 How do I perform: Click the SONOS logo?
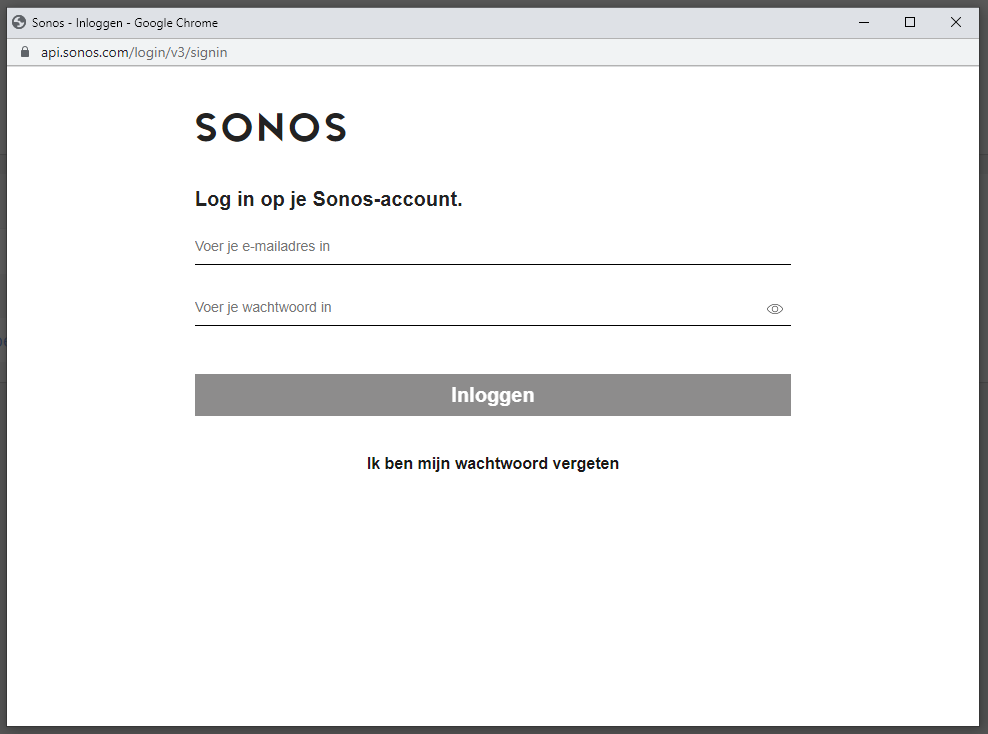point(271,127)
